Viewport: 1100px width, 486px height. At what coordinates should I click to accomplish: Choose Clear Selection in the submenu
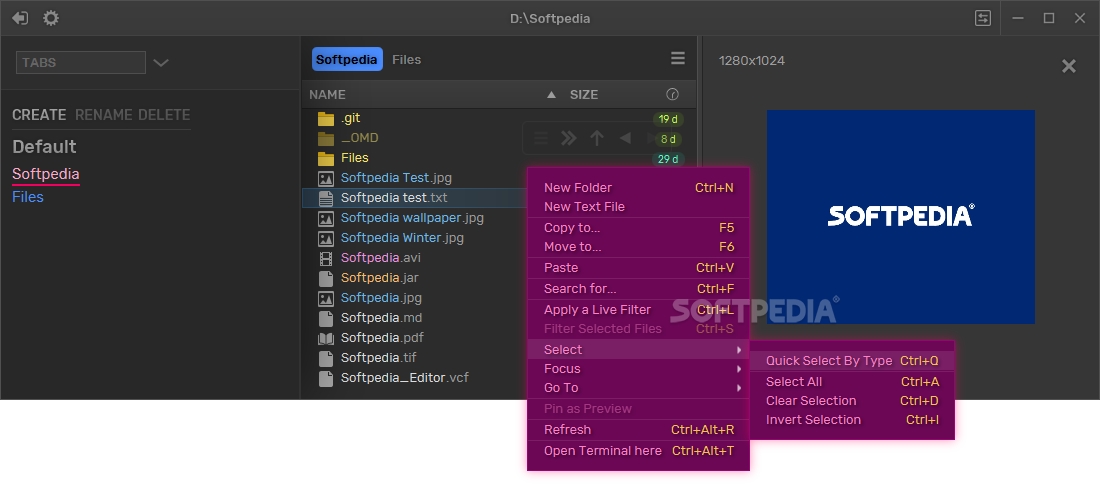tap(852, 400)
